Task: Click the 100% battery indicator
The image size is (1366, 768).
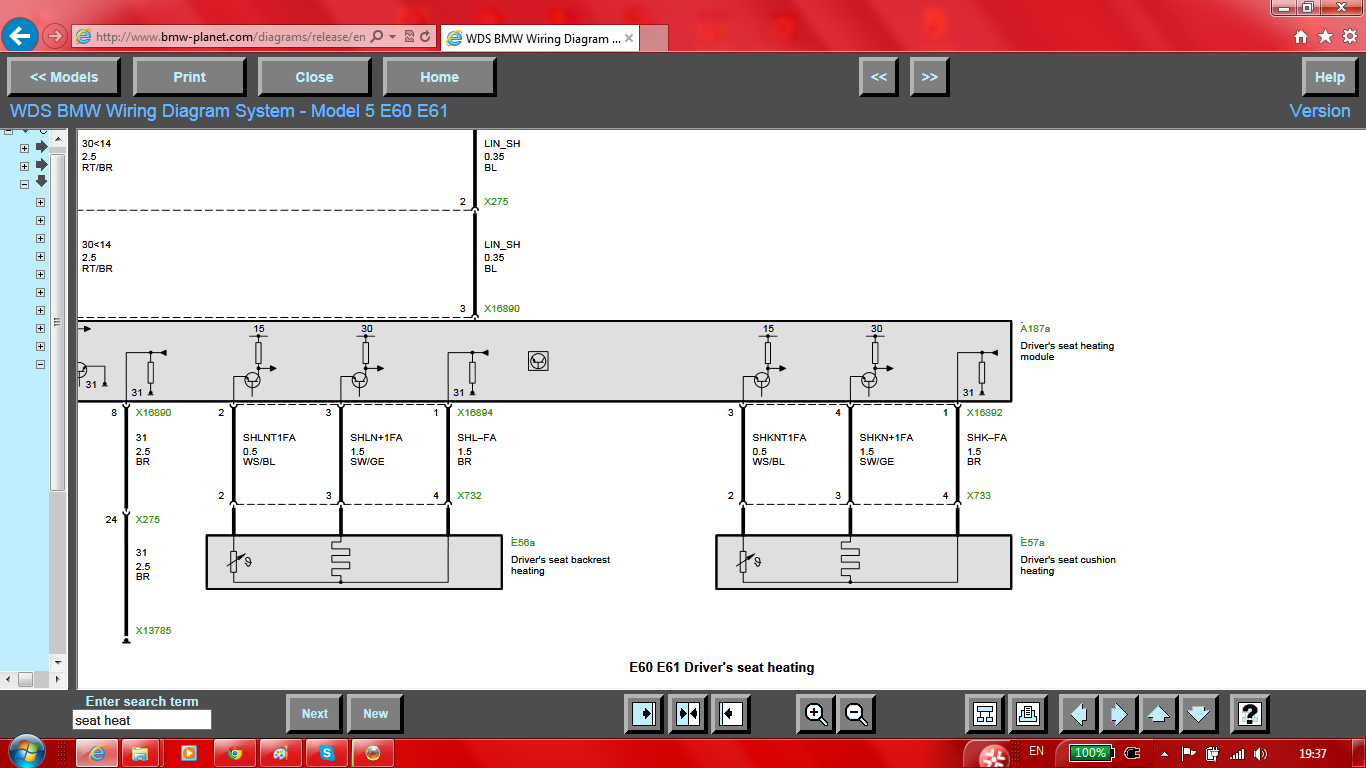Action: 1091,752
